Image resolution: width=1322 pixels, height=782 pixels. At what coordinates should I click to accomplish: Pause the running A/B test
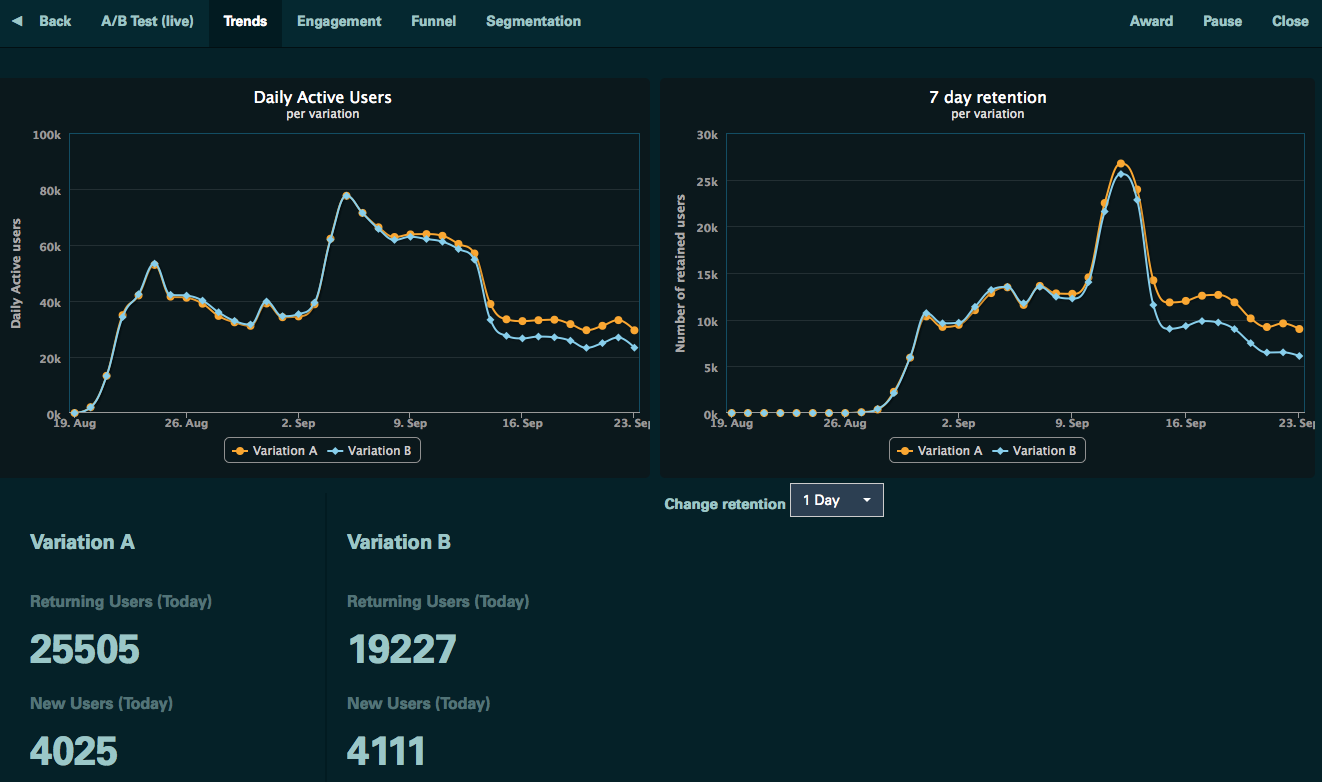coord(1222,21)
